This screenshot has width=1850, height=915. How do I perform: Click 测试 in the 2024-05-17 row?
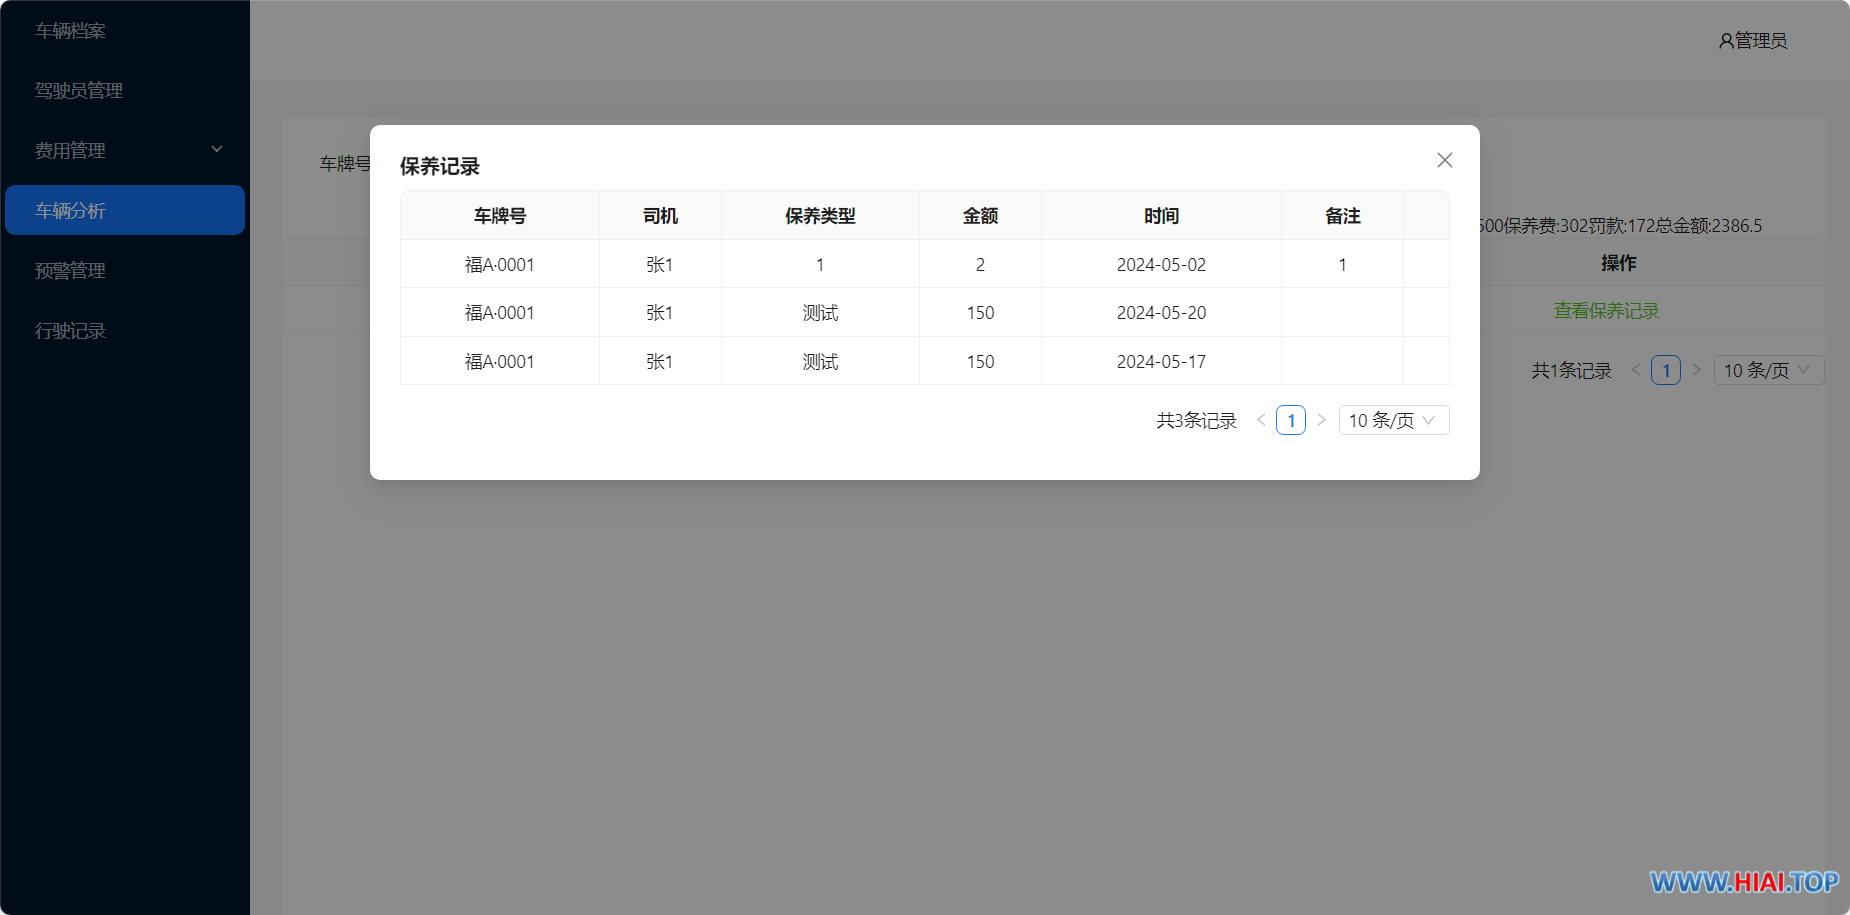(x=820, y=362)
